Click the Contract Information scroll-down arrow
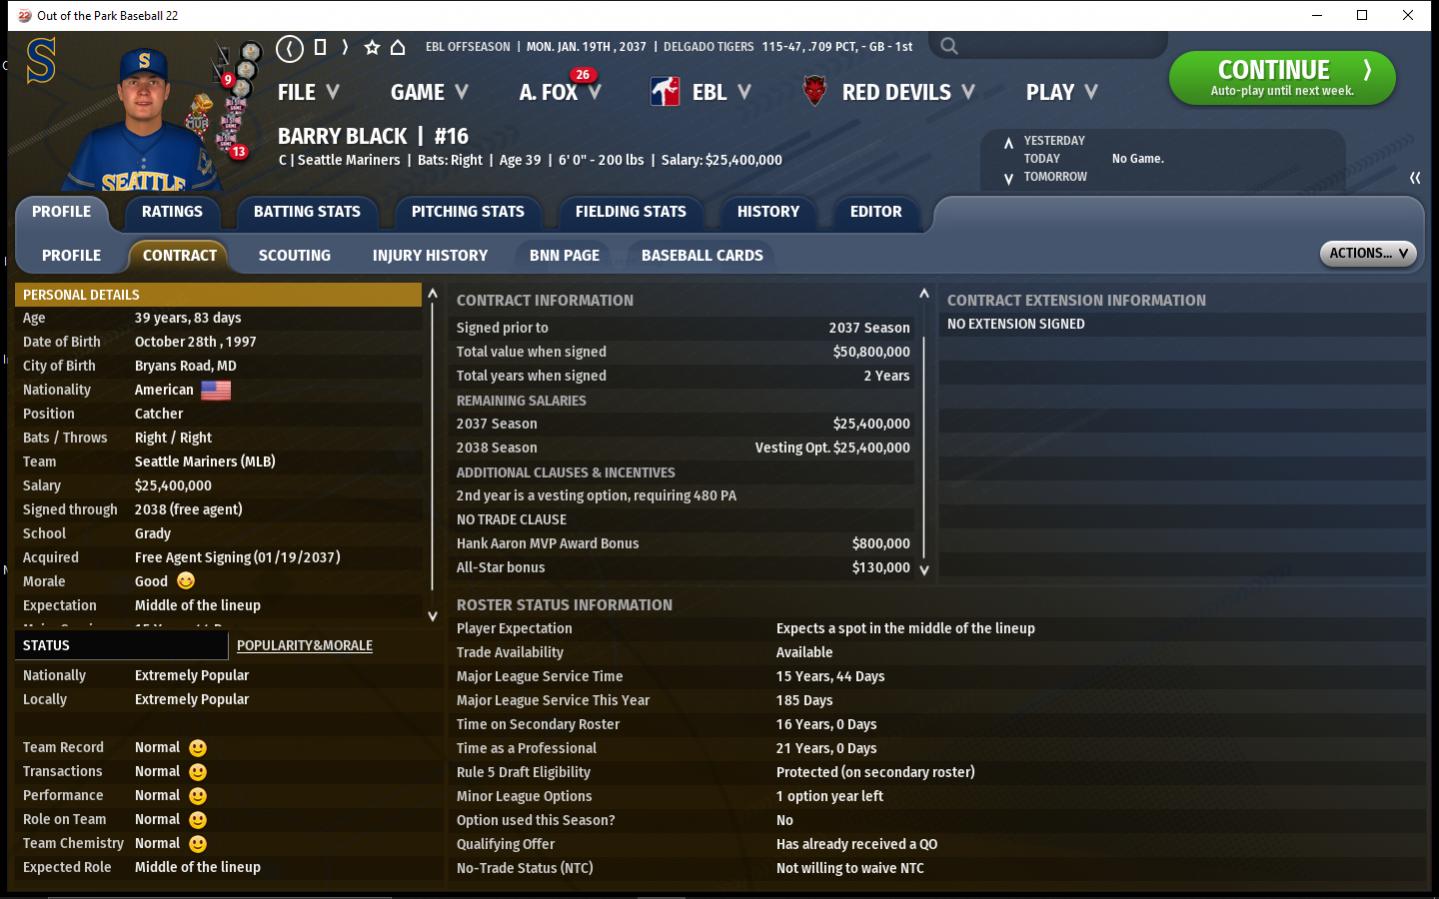The image size is (1439, 899). click(924, 570)
